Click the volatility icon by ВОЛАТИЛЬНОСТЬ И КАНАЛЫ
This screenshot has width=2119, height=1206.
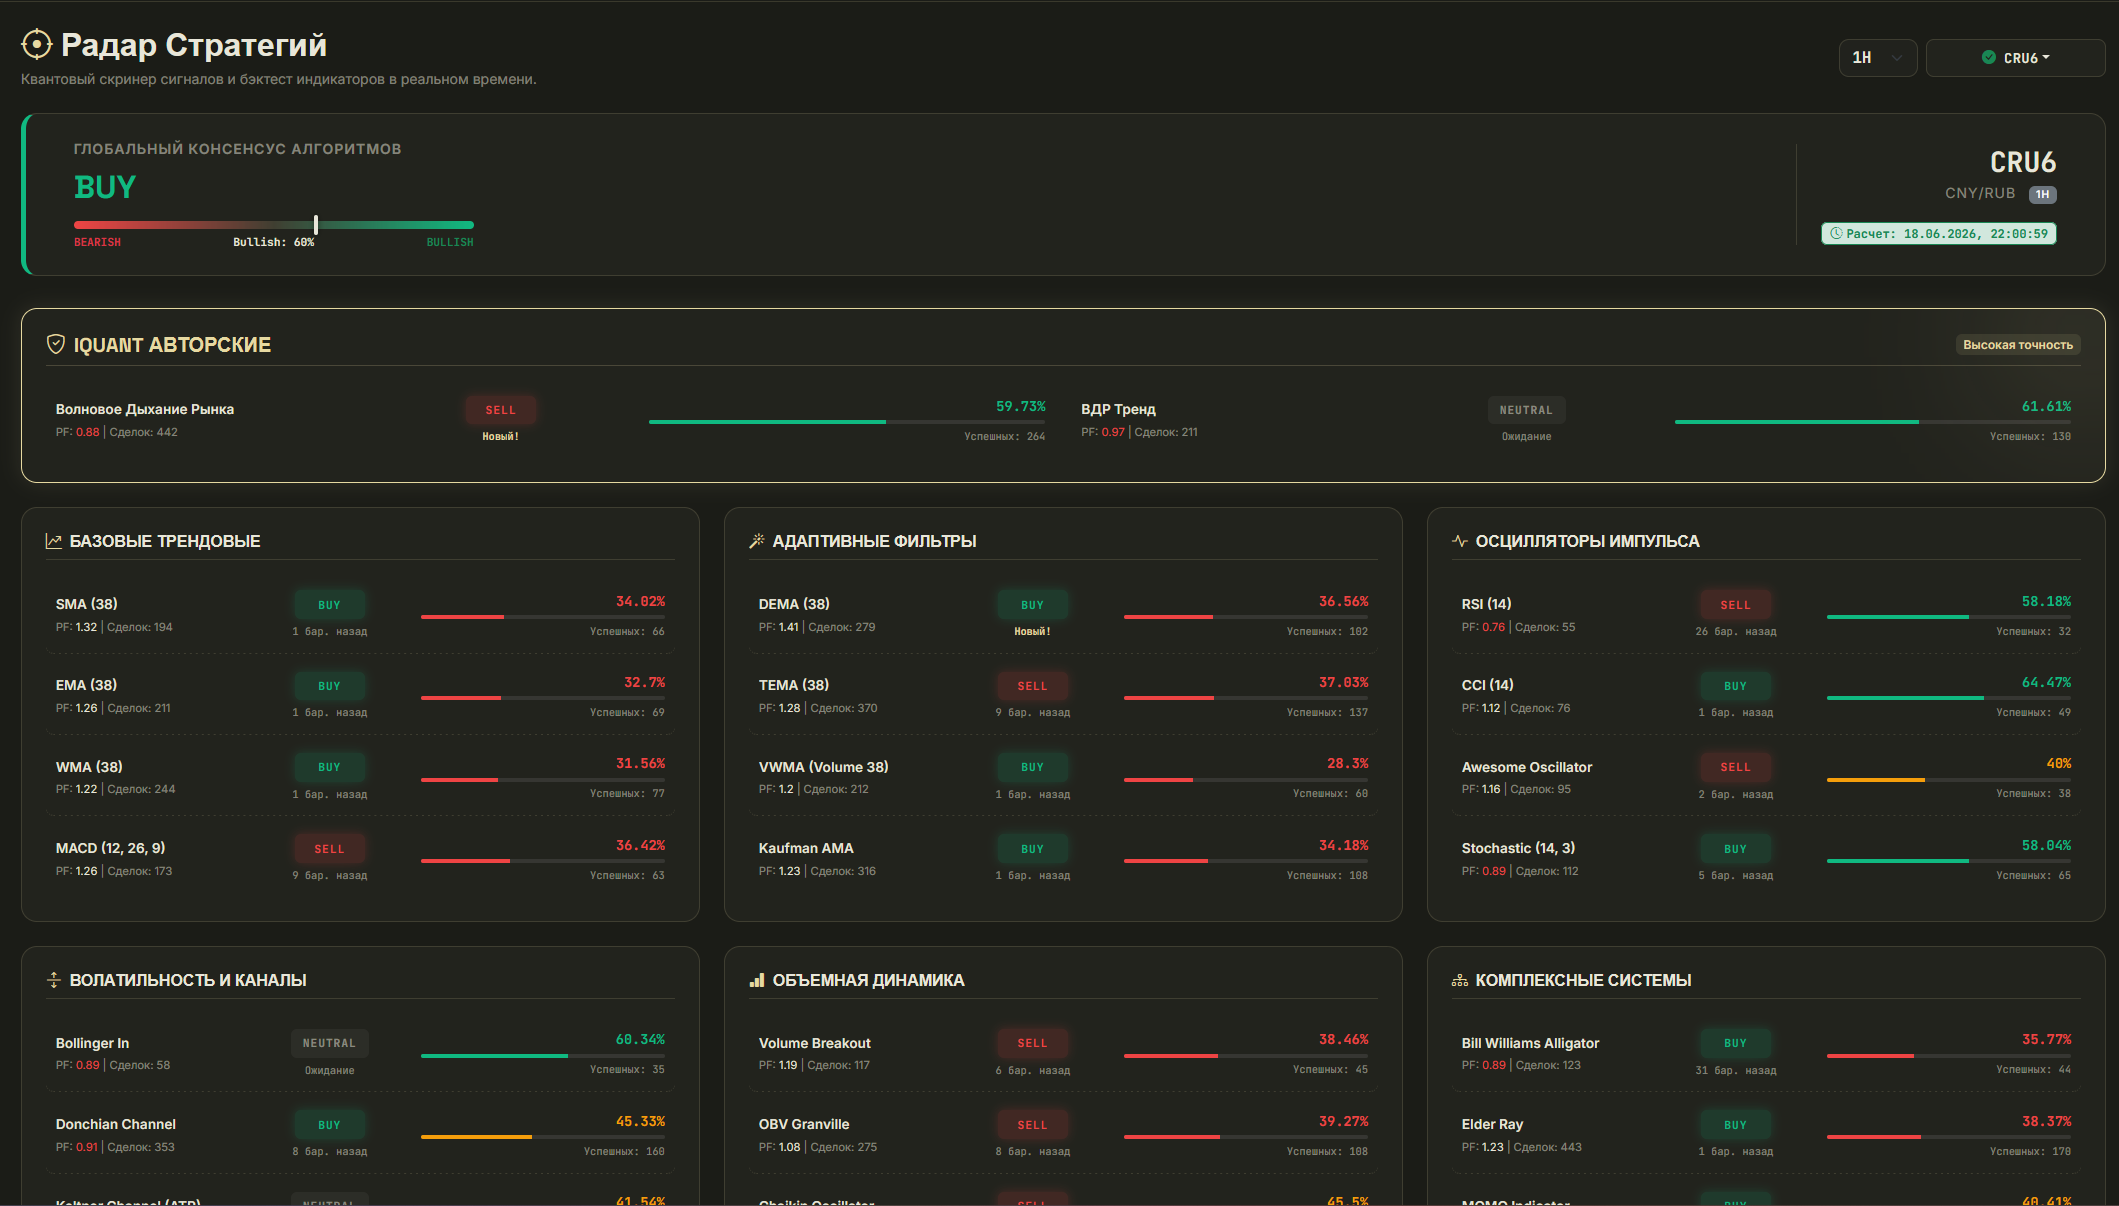[x=54, y=980]
